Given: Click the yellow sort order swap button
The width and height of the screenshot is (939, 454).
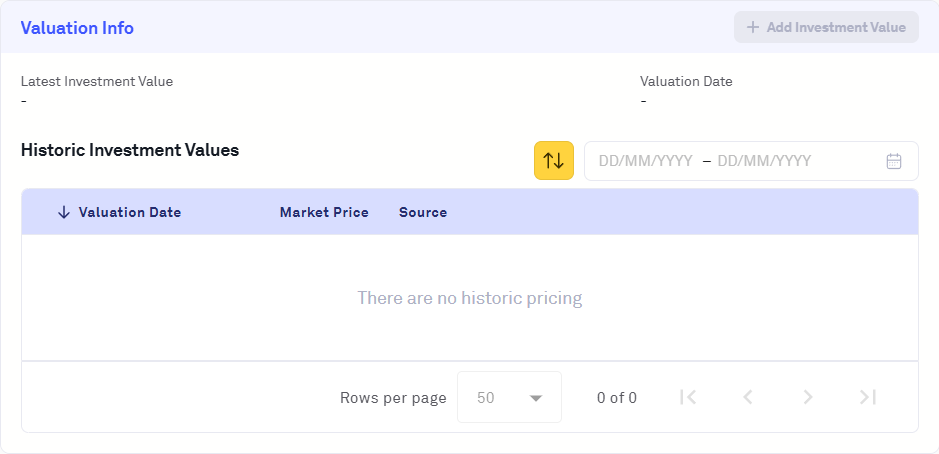Looking at the screenshot, I should tap(553, 160).
